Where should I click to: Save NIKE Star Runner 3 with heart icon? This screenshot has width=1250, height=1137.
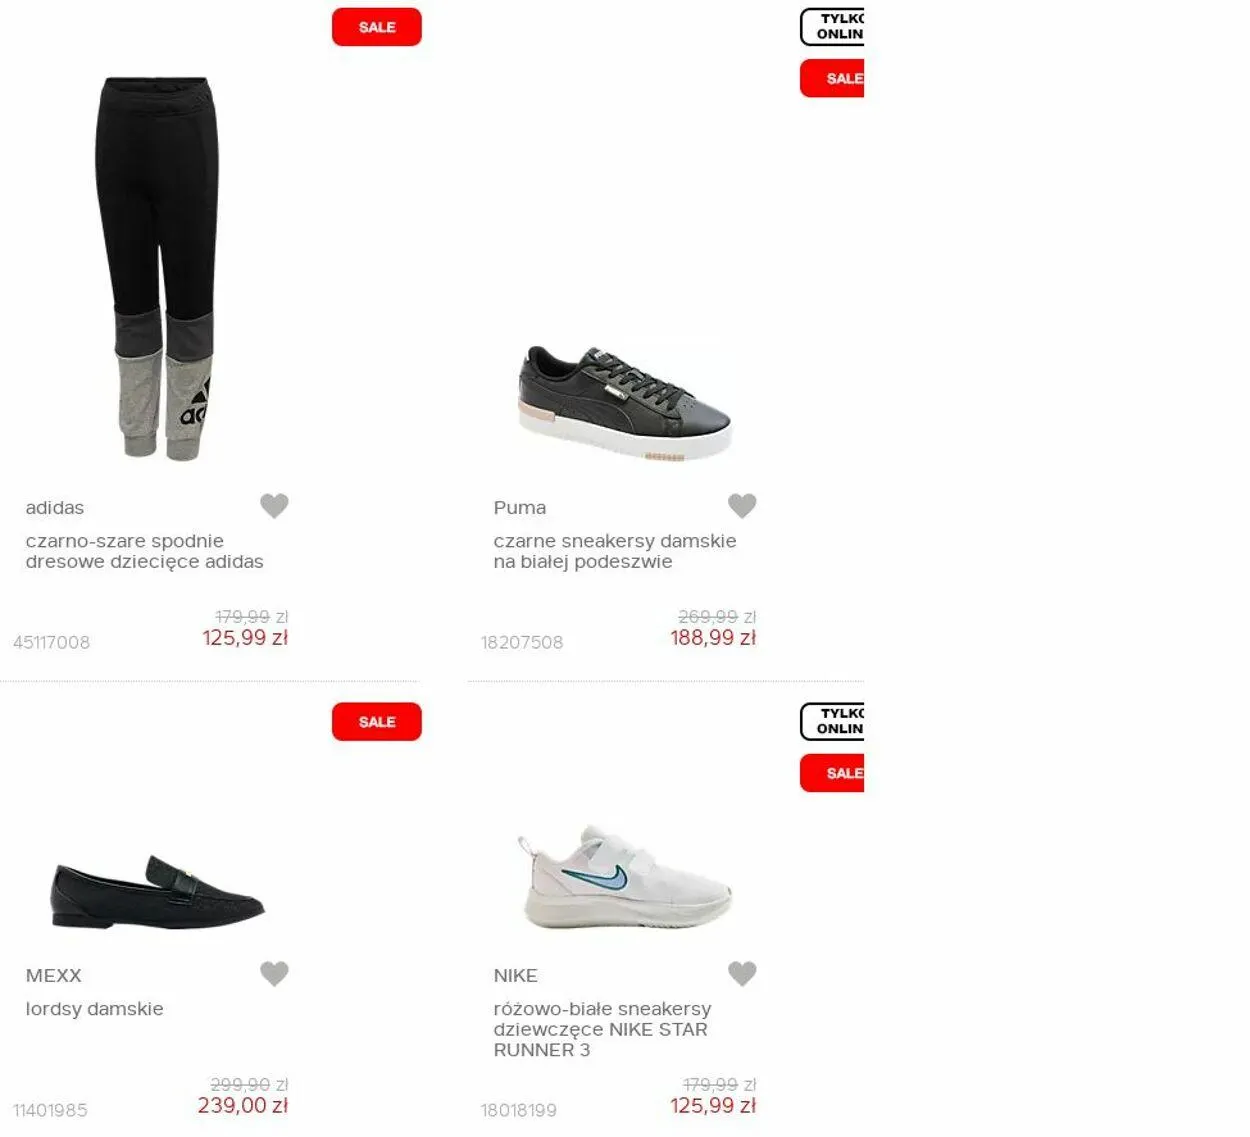click(742, 974)
